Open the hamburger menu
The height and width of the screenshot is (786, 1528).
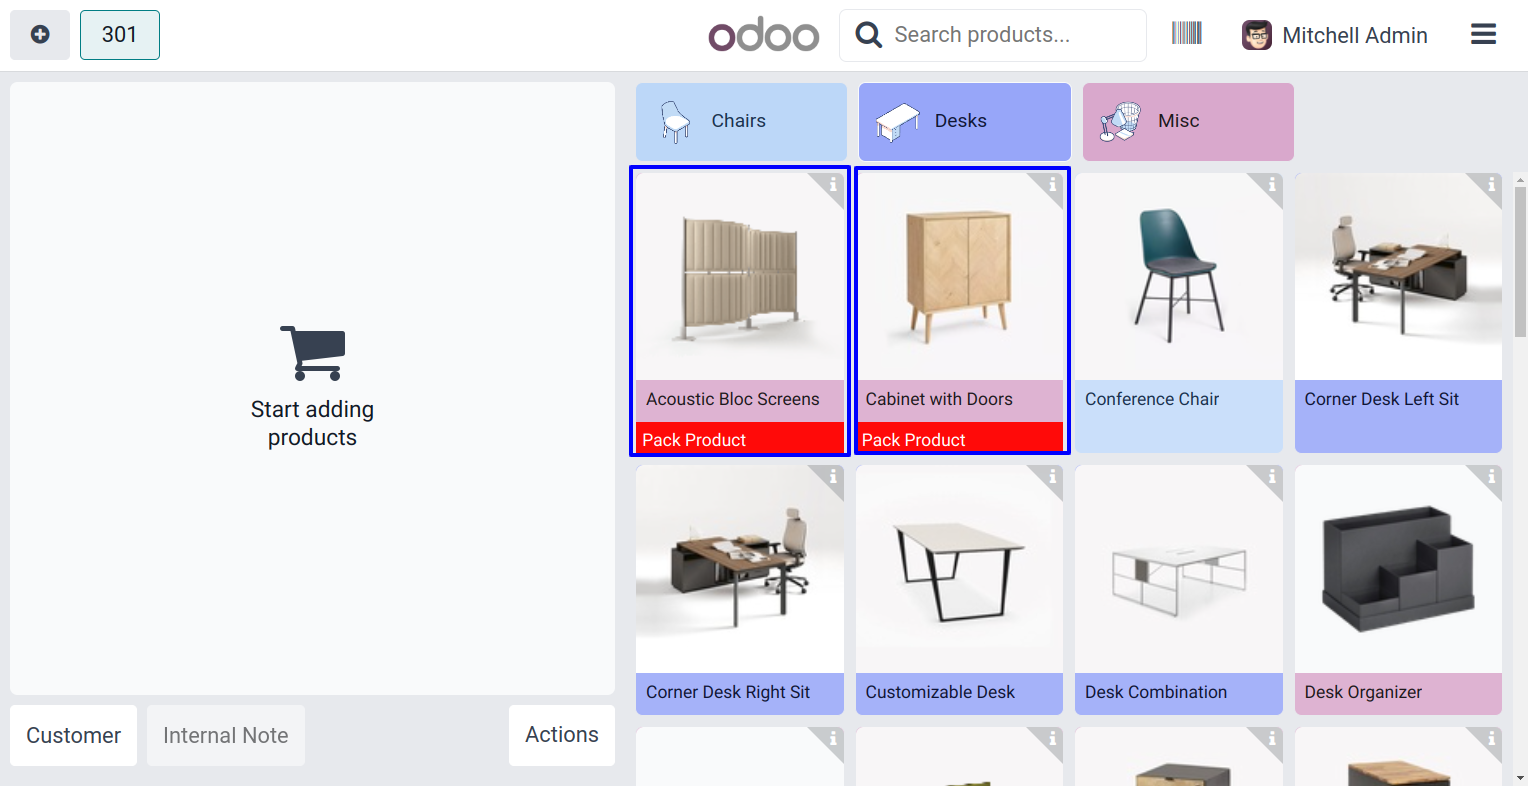coord(1483,35)
